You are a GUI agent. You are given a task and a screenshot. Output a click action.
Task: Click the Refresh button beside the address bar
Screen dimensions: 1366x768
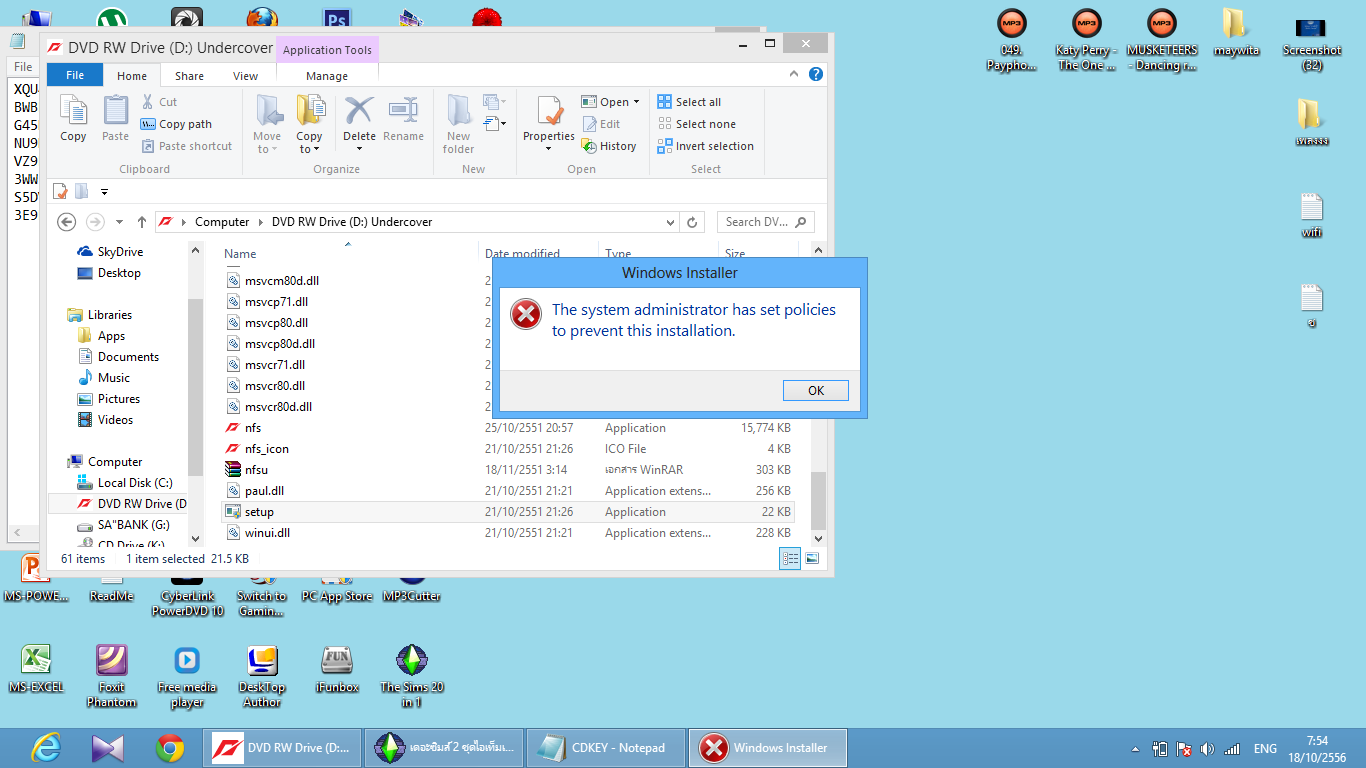pos(692,222)
